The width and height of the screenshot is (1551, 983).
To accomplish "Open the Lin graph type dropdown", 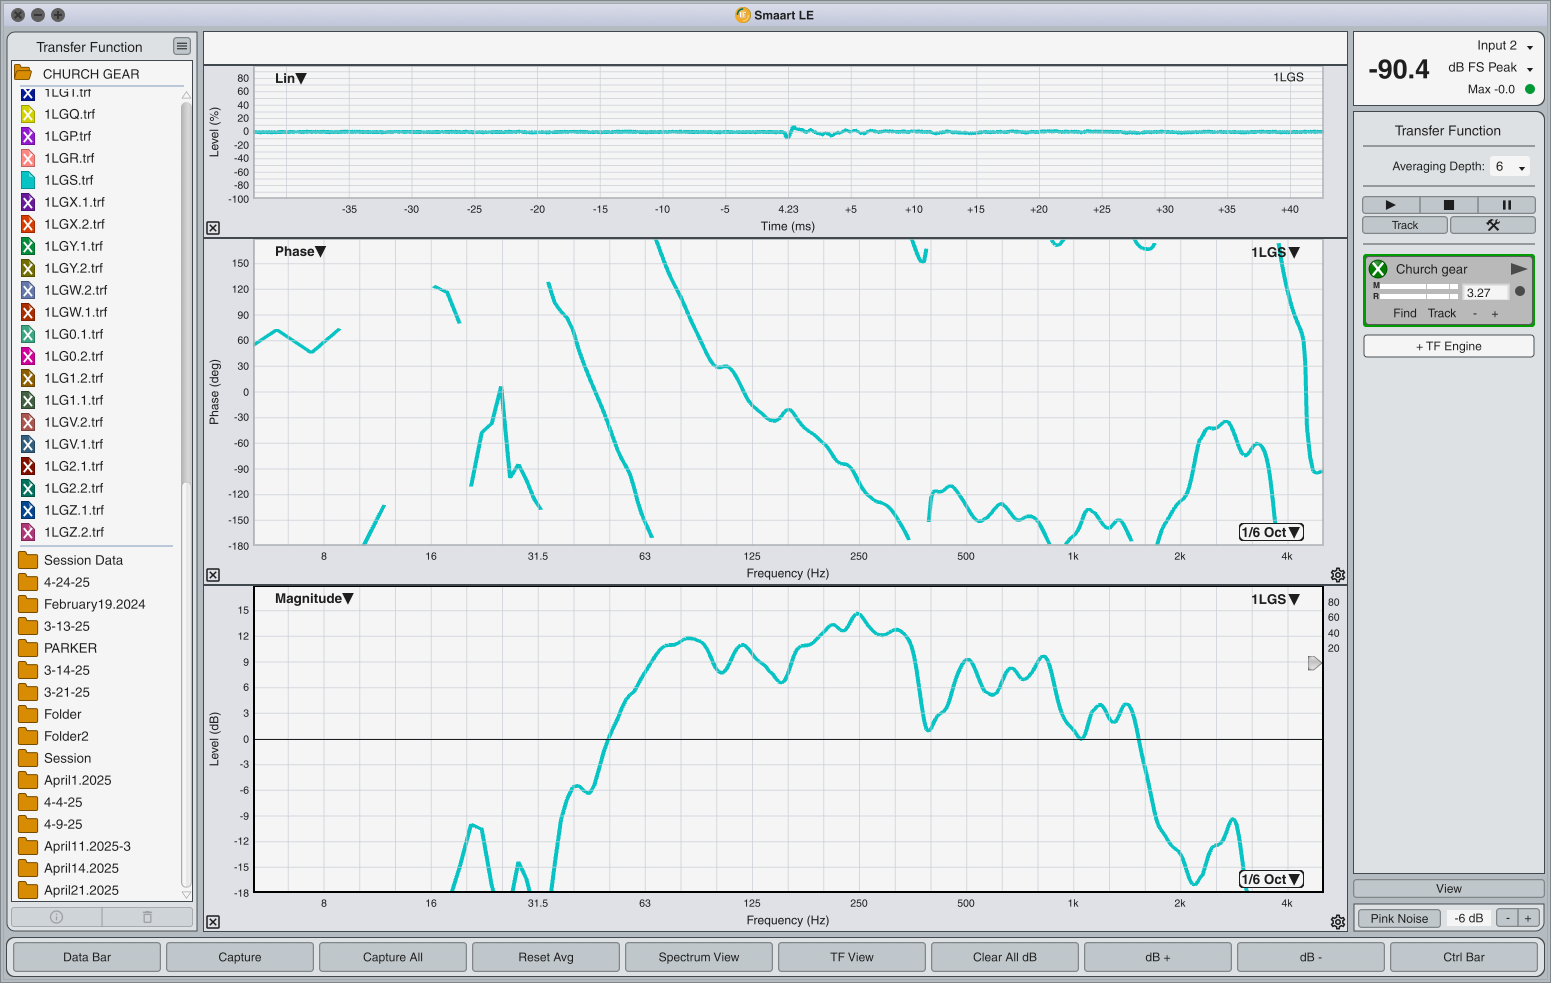I will pos(291,78).
